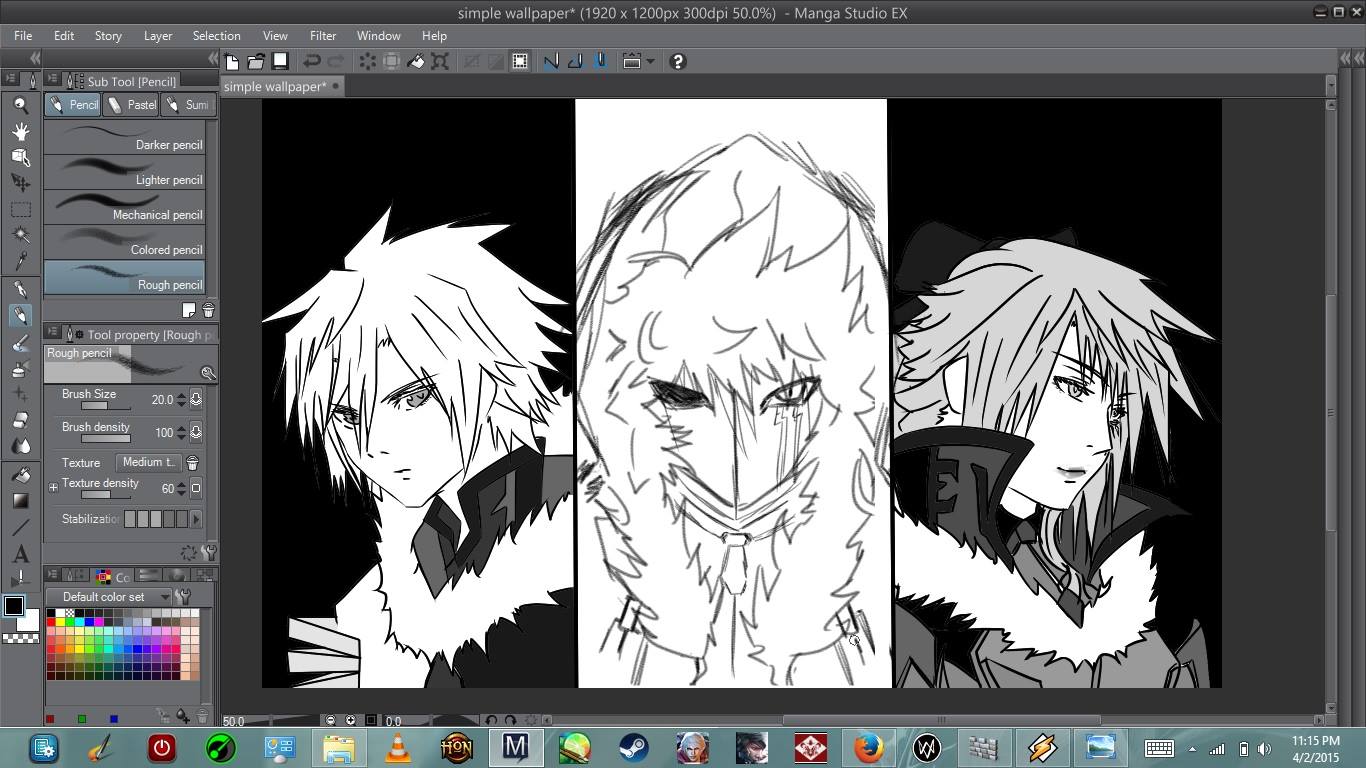Viewport: 1366px width, 768px height.
Task: Click the Clear layer icon
Action: pyautogui.click(x=368, y=61)
